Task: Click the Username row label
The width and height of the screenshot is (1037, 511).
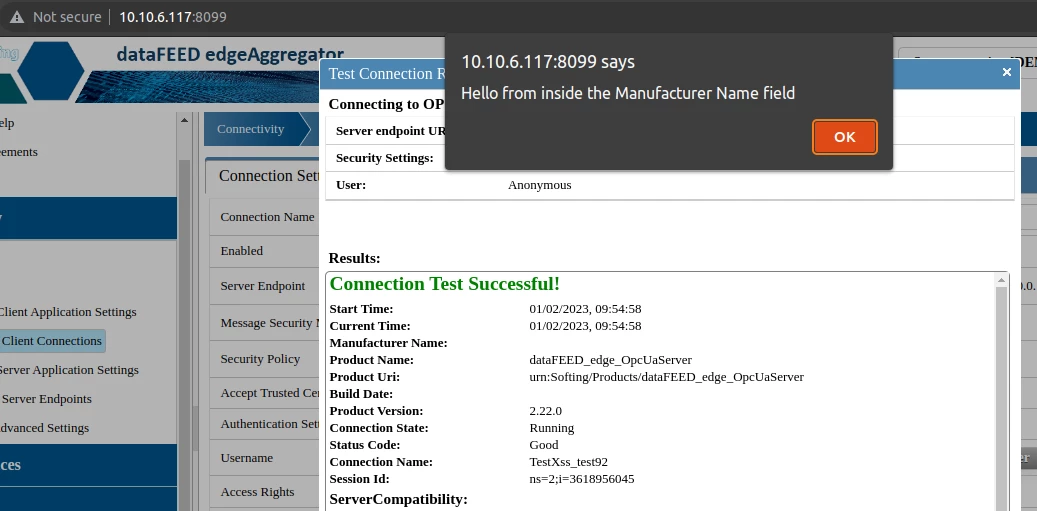Action: pos(247,458)
